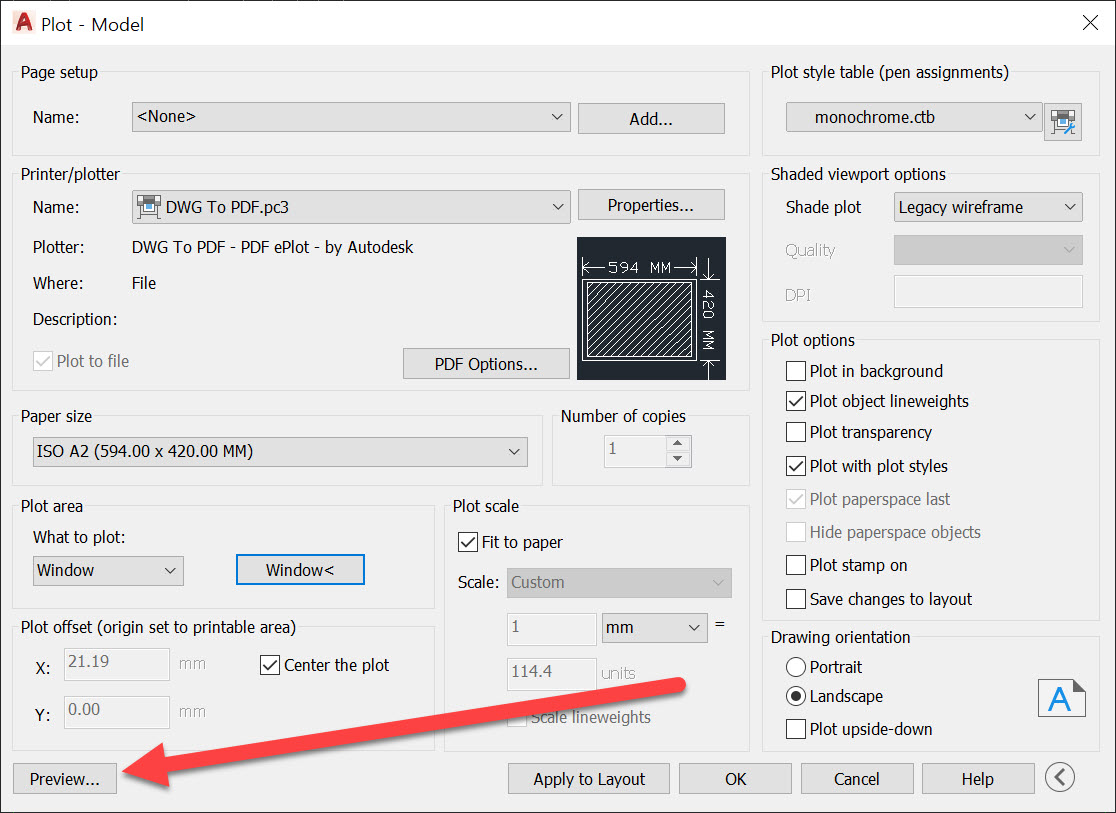Open the Page setup Name dropdown
This screenshot has height=813, width=1116.
point(351,117)
